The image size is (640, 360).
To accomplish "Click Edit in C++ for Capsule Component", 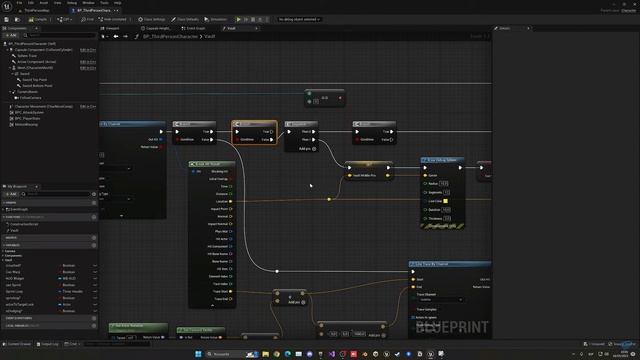I will click(88, 50).
